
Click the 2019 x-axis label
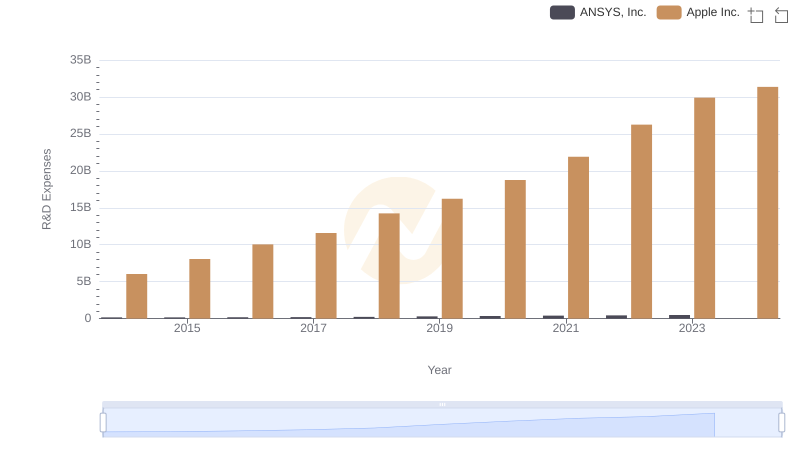pos(439,328)
